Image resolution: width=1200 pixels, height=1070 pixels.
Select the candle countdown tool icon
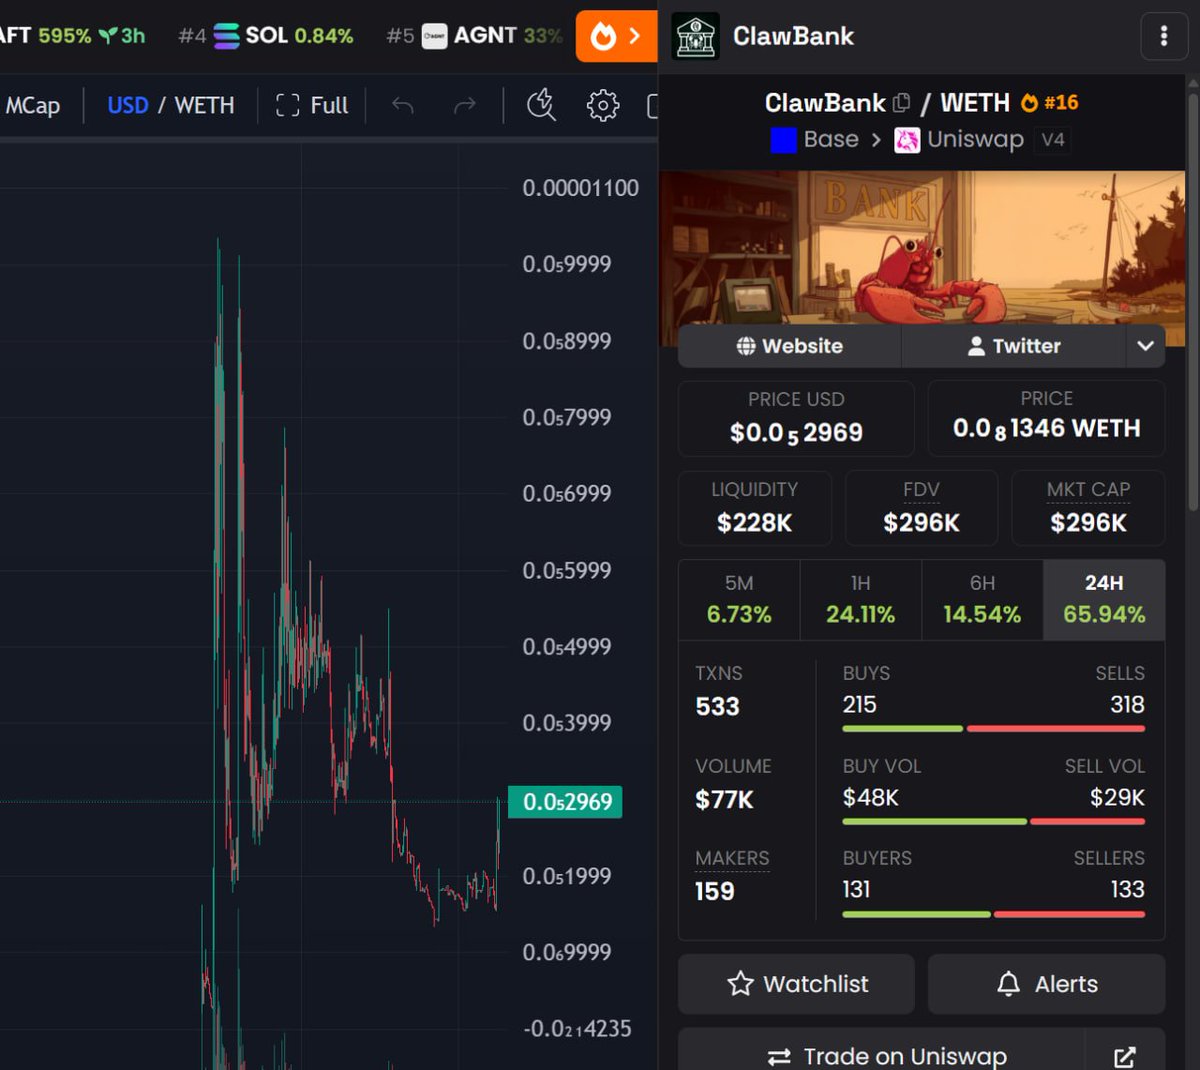pos(540,104)
